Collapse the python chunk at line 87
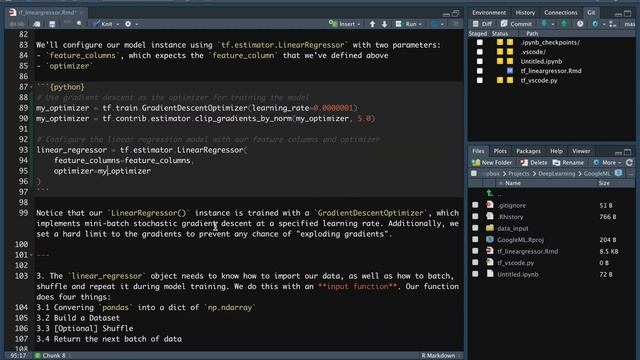Viewport: 640px width, 360px height. (31, 87)
